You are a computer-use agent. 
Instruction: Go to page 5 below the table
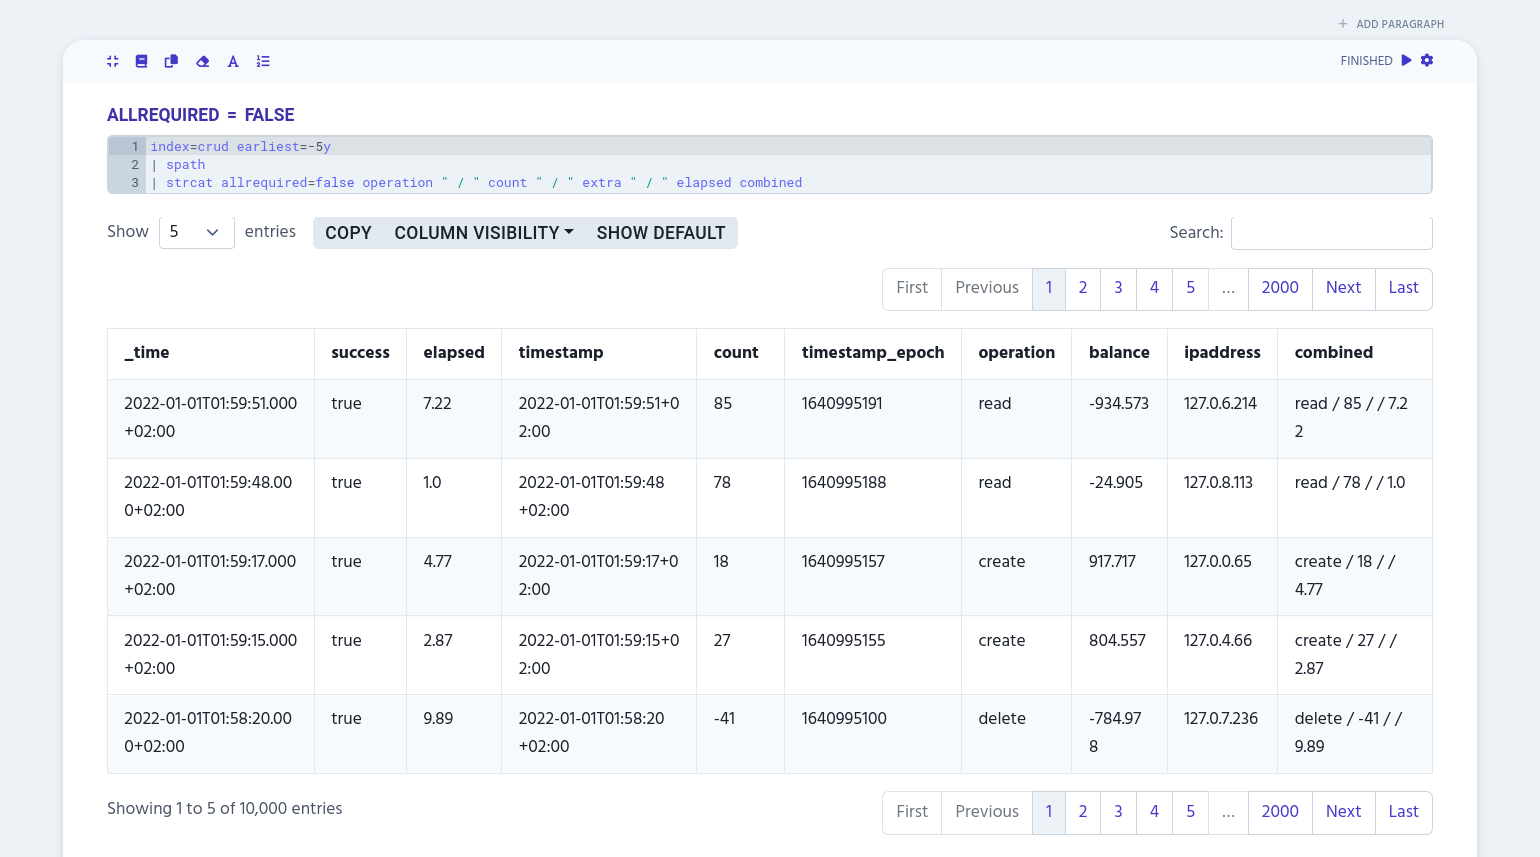tap(1190, 813)
